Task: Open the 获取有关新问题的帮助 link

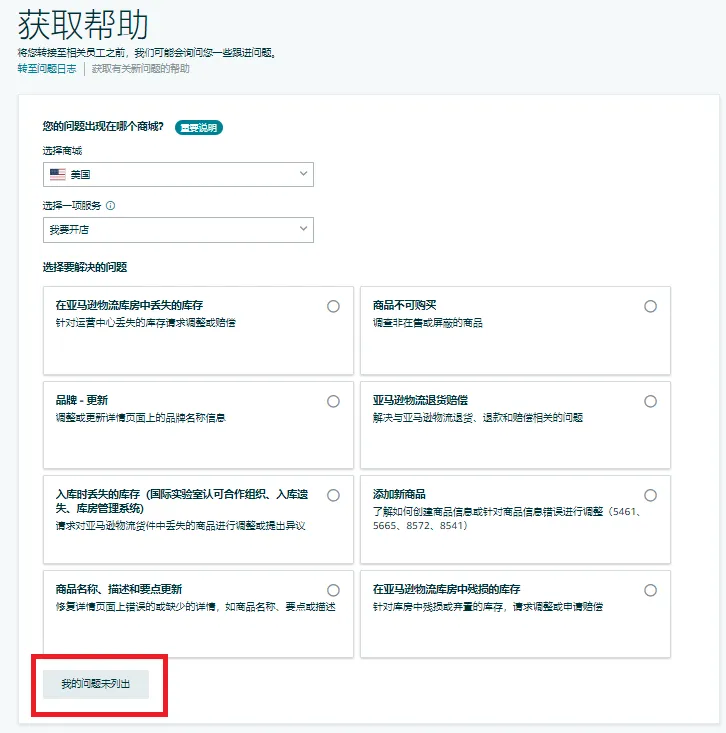Action: [140, 69]
